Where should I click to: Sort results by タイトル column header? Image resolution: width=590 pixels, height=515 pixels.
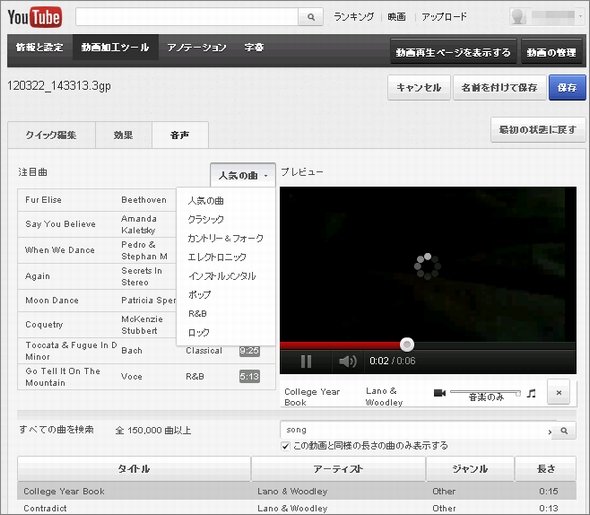pyautogui.click(x=134, y=469)
